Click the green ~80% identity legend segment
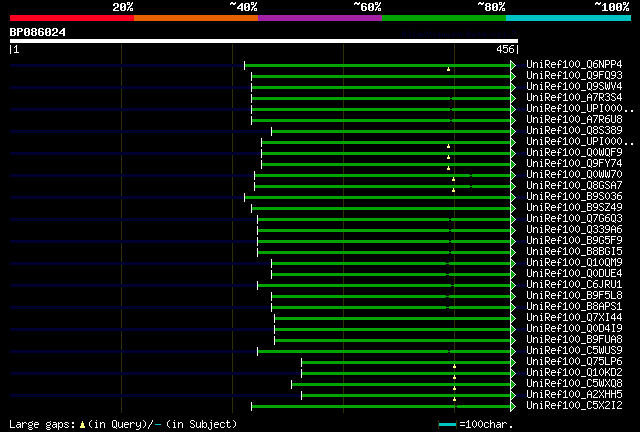The image size is (640, 432). pos(444,18)
